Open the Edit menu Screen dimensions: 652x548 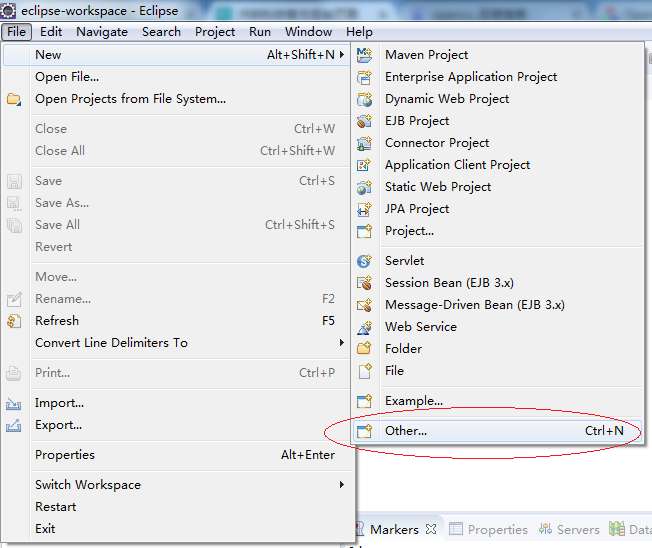tap(51, 32)
